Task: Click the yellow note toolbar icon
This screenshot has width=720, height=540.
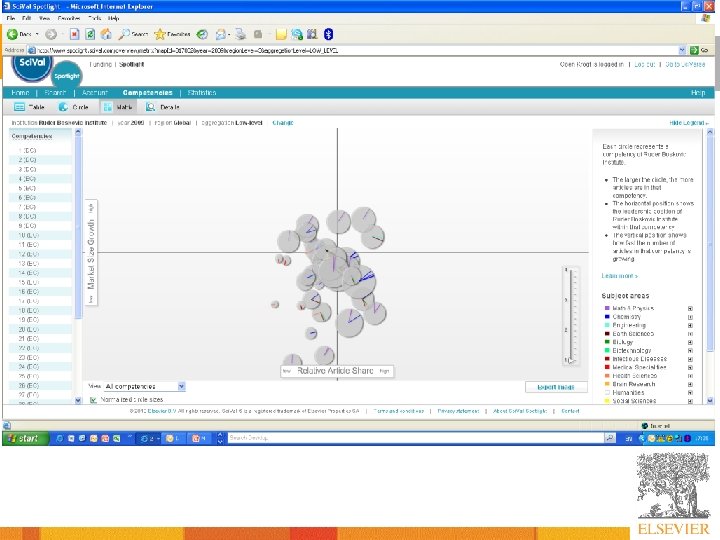Action: pyautogui.click(x=281, y=34)
